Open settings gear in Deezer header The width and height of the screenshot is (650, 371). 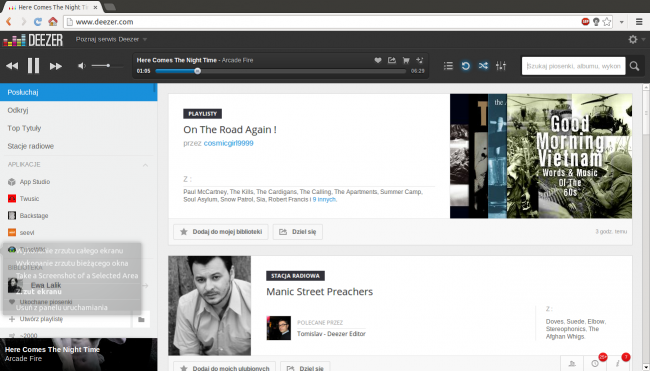pos(633,39)
